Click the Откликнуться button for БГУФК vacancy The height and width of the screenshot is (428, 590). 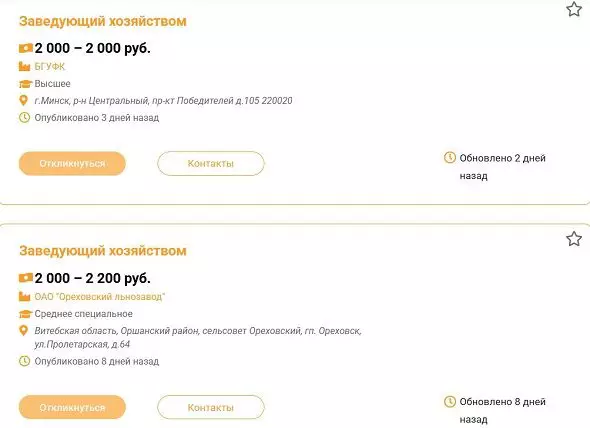(72, 163)
